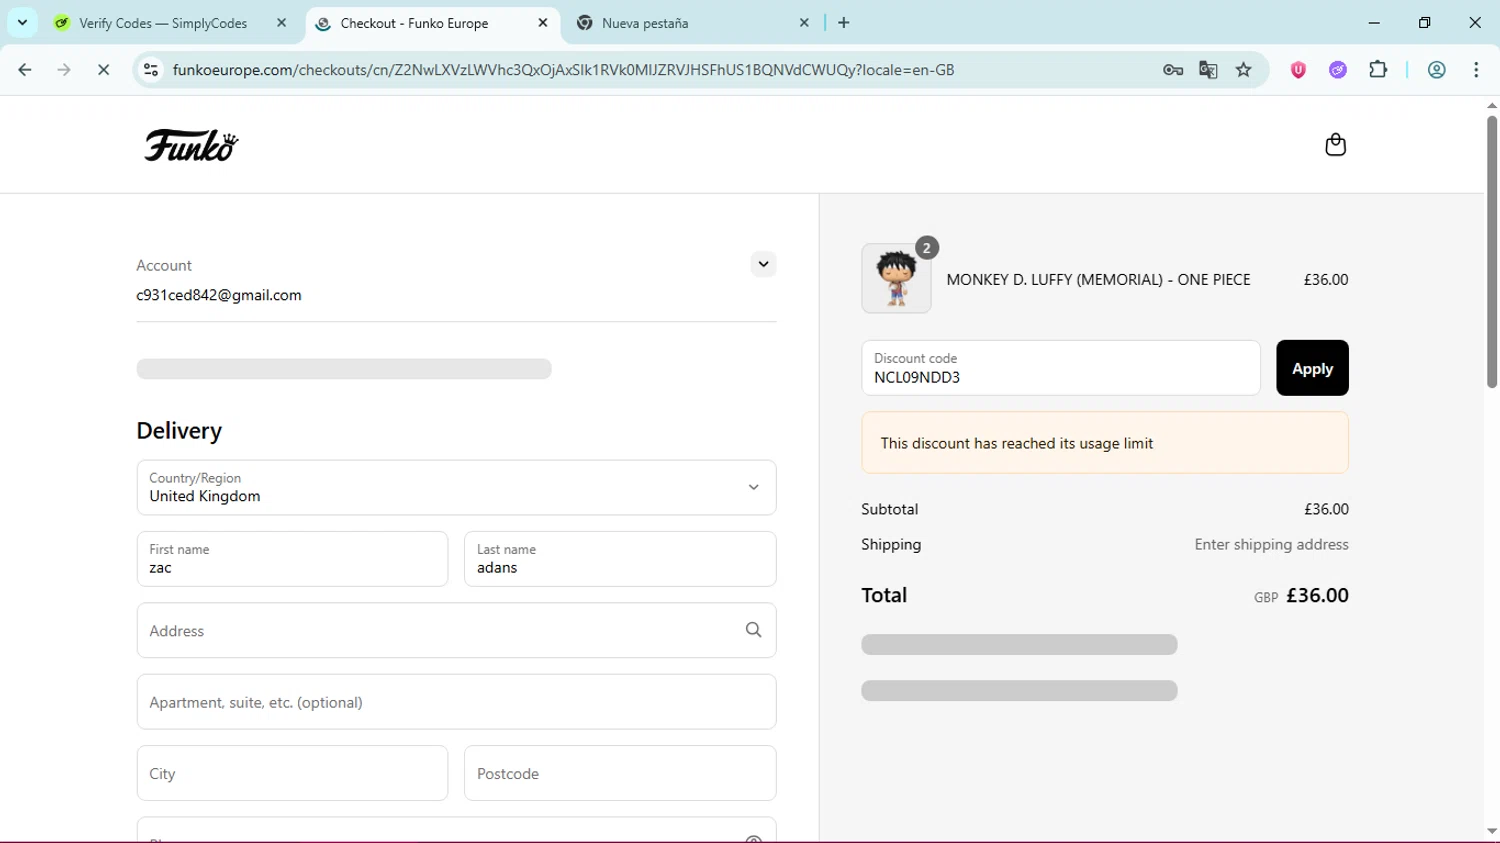Open the Country/Region dropdown
Image resolution: width=1500 pixels, height=843 pixels.
pyautogui.click(x=456, y=488)
